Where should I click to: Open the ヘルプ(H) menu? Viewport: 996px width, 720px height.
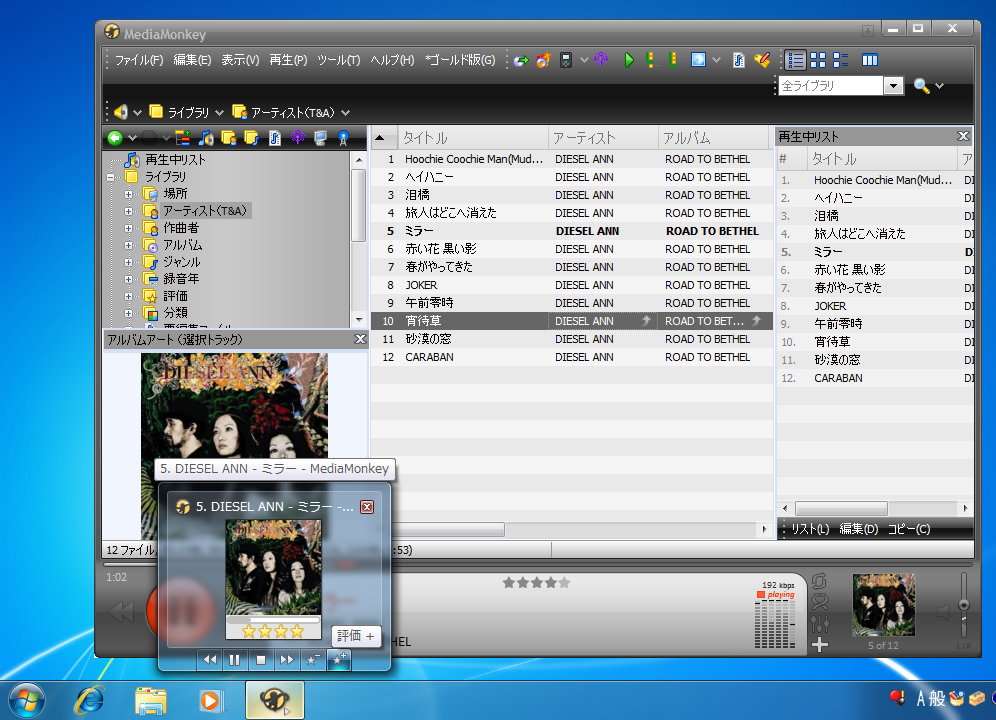[392, 60]
